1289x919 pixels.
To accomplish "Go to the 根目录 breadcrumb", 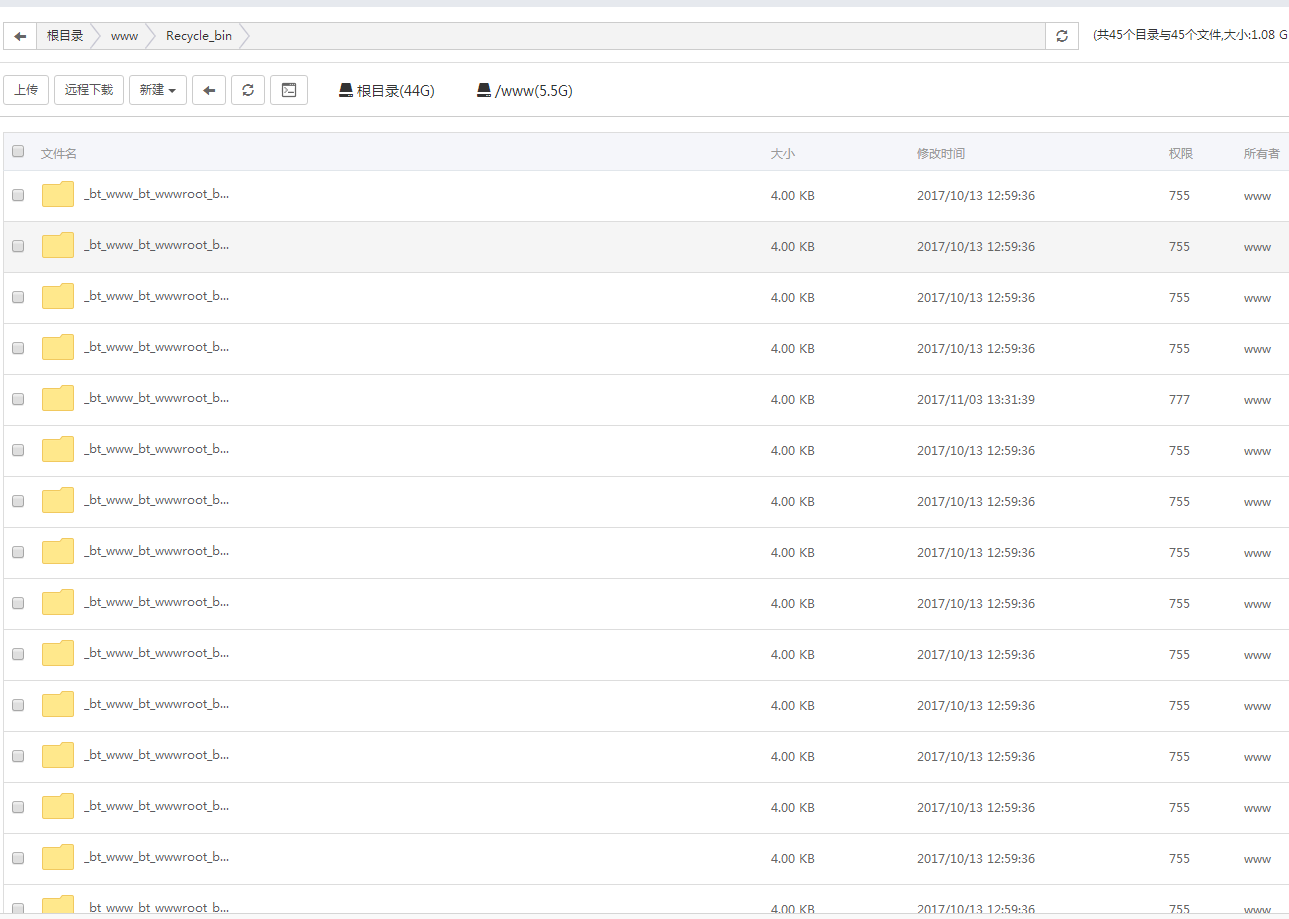I will tap(65, 36).
